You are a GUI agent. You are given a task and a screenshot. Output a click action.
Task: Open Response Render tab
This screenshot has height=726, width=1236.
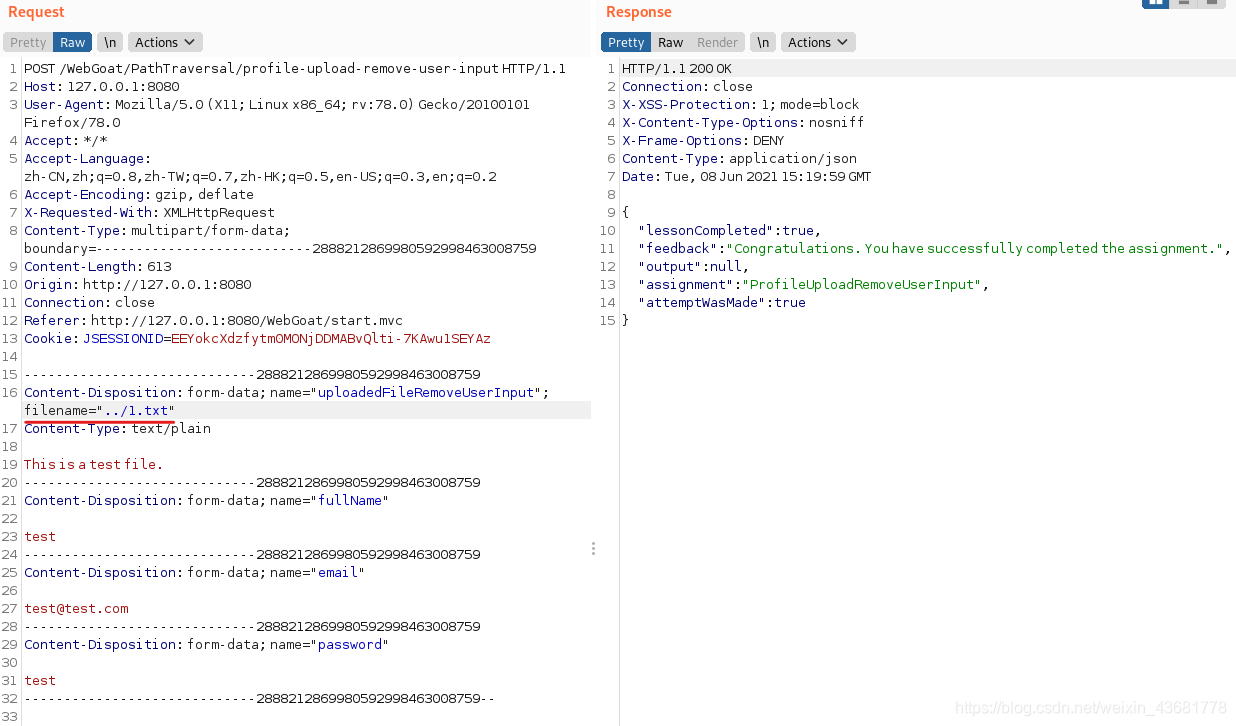point(718,42)
